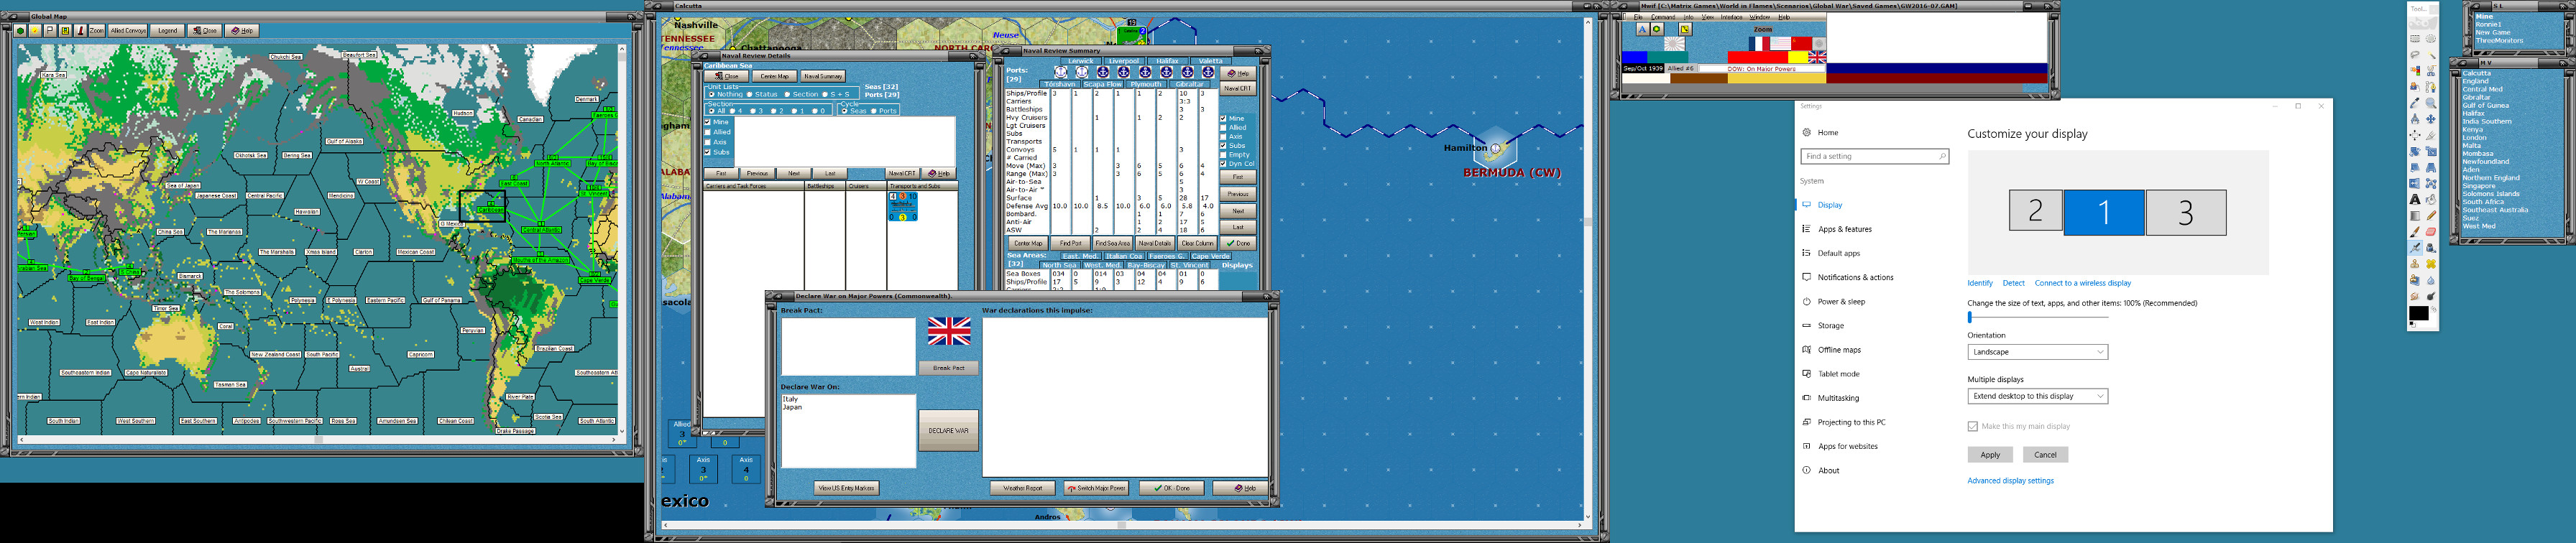Click the Find a setting search field
The image size is (2576, 543).
tap(1875, 156)
